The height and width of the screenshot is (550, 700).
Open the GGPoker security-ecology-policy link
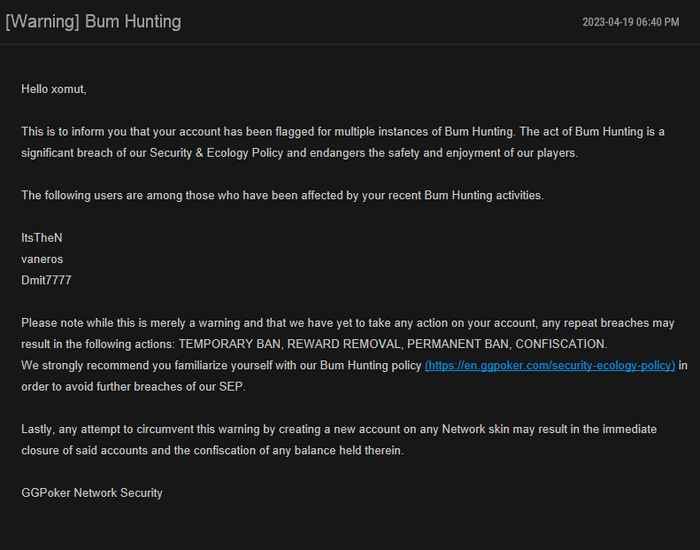(550, 366)
